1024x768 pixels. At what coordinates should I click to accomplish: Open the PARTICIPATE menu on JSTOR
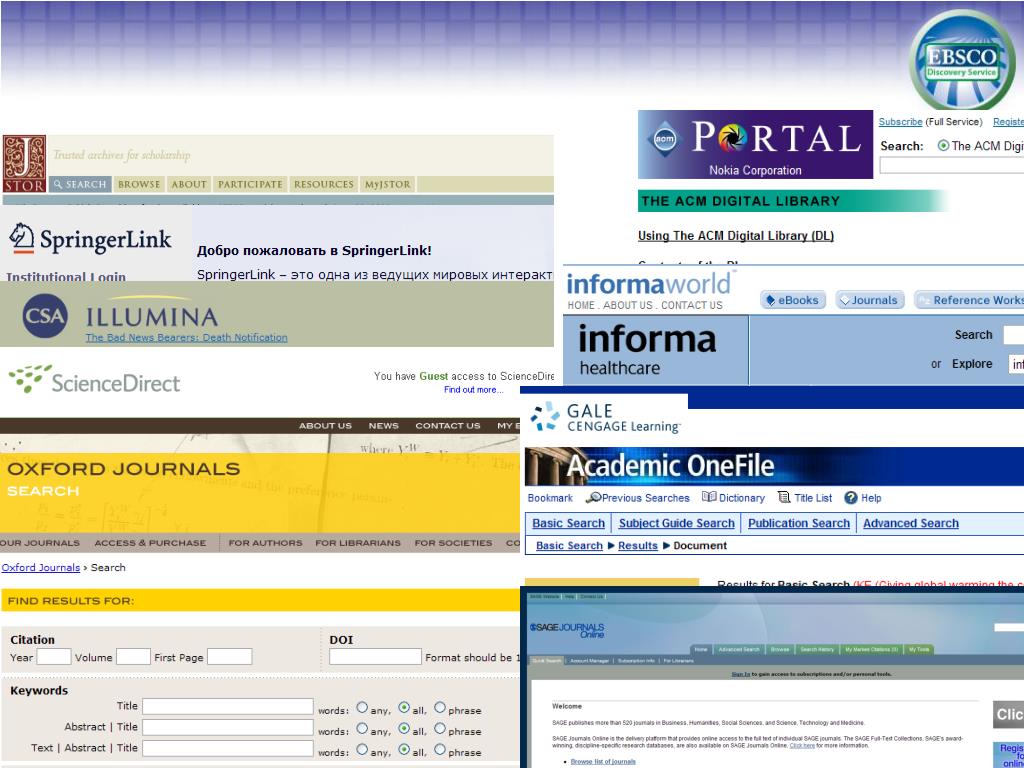coord(250,184)
